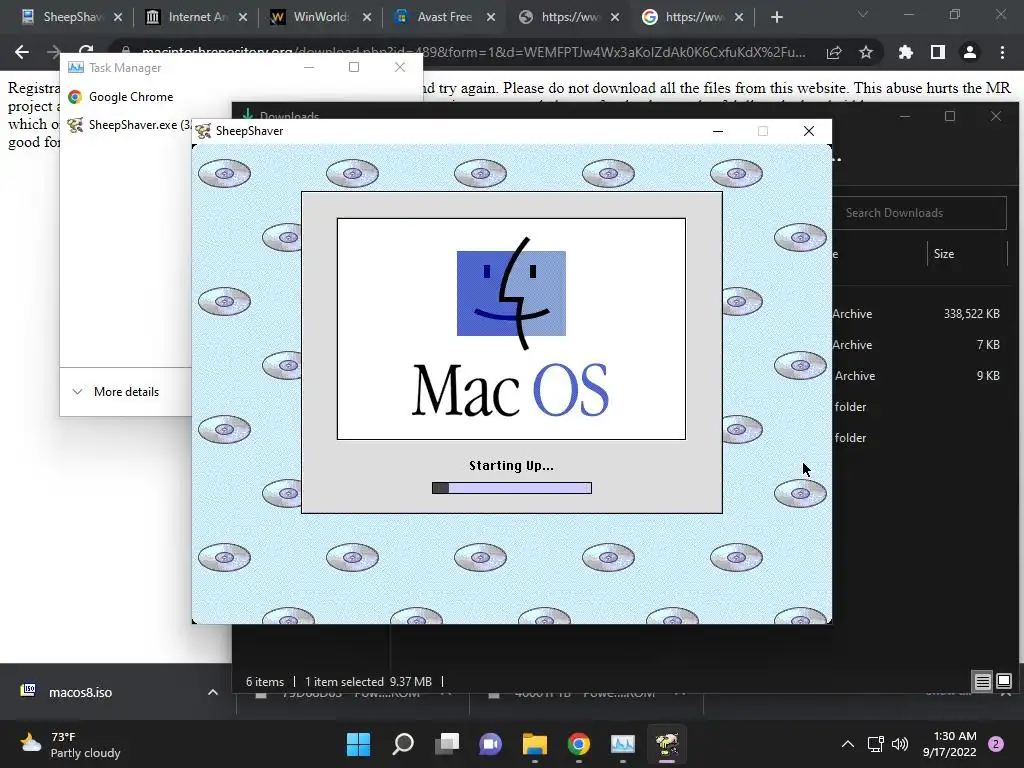
Task: Open taskbar Search
Action: coord(403,744)
